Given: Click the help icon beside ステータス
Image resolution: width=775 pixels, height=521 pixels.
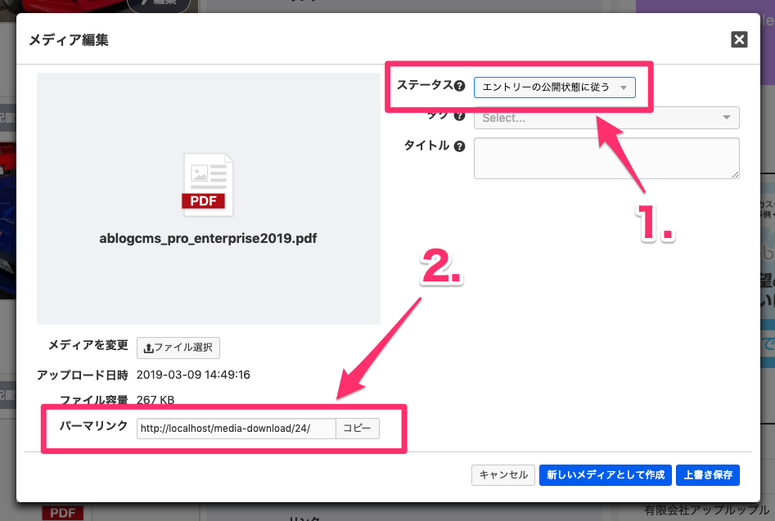Looking at the screenshot, I should click(x=460, y=86).
